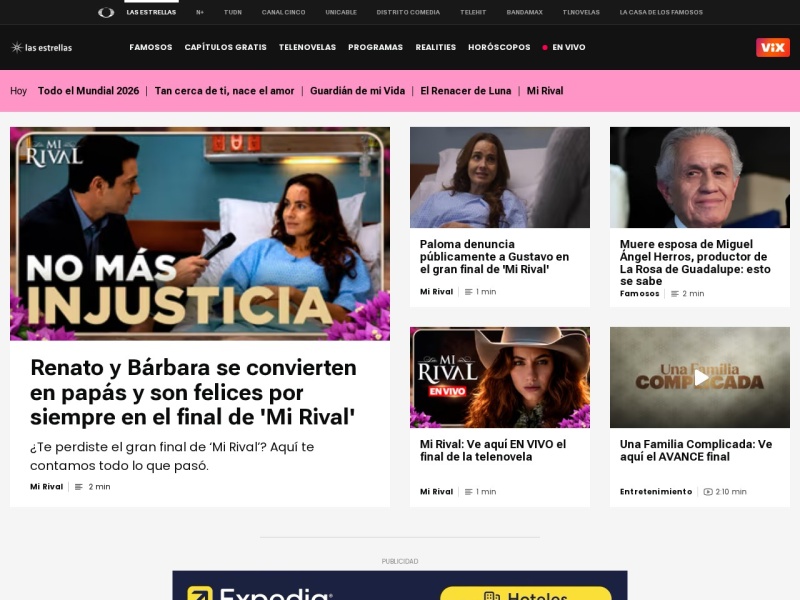Image resolution: width=800 pixels, height=600 pixels.
Task: Click the Entretenimiento category tag
Action: pos(656,492)
